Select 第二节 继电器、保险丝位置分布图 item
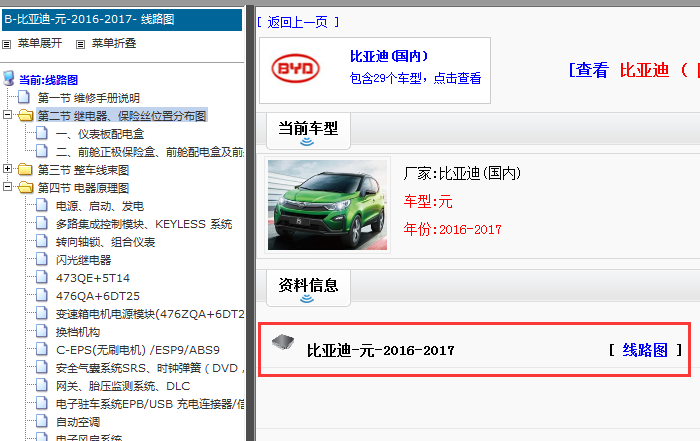 122,116
